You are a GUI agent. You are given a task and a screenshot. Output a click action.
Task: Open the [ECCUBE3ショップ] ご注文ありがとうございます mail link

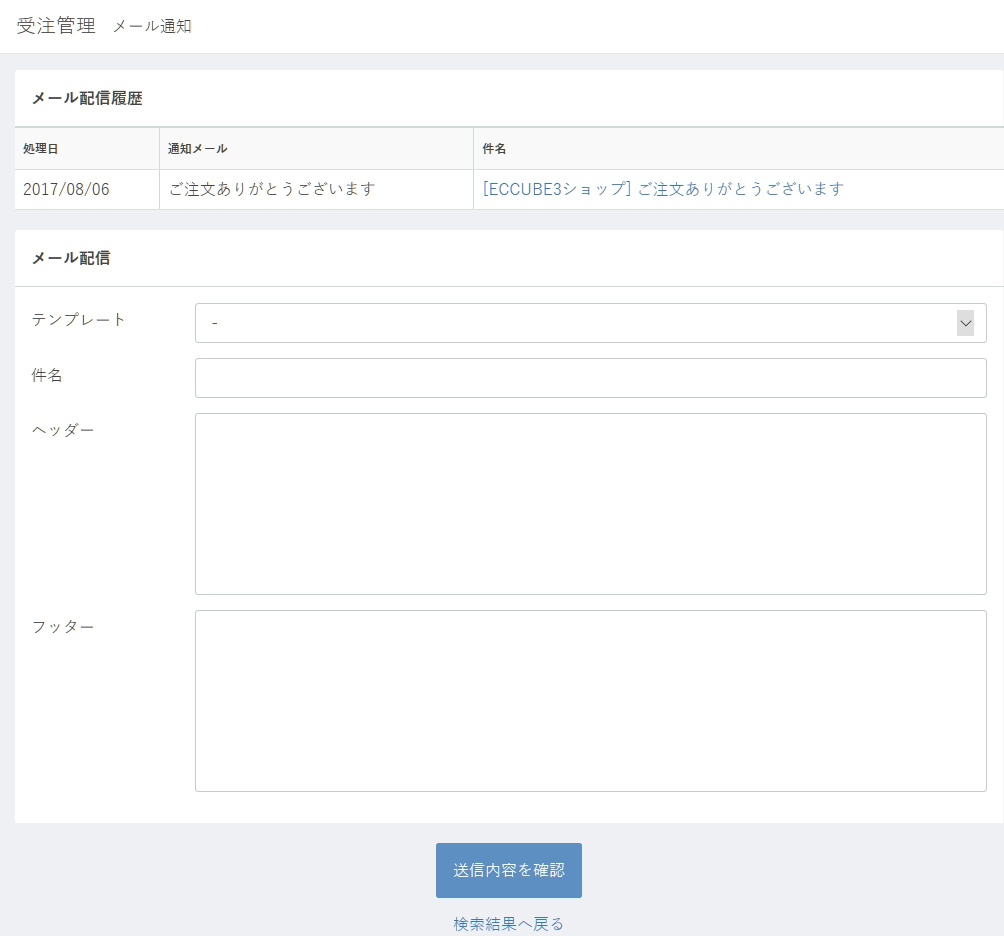663,189
